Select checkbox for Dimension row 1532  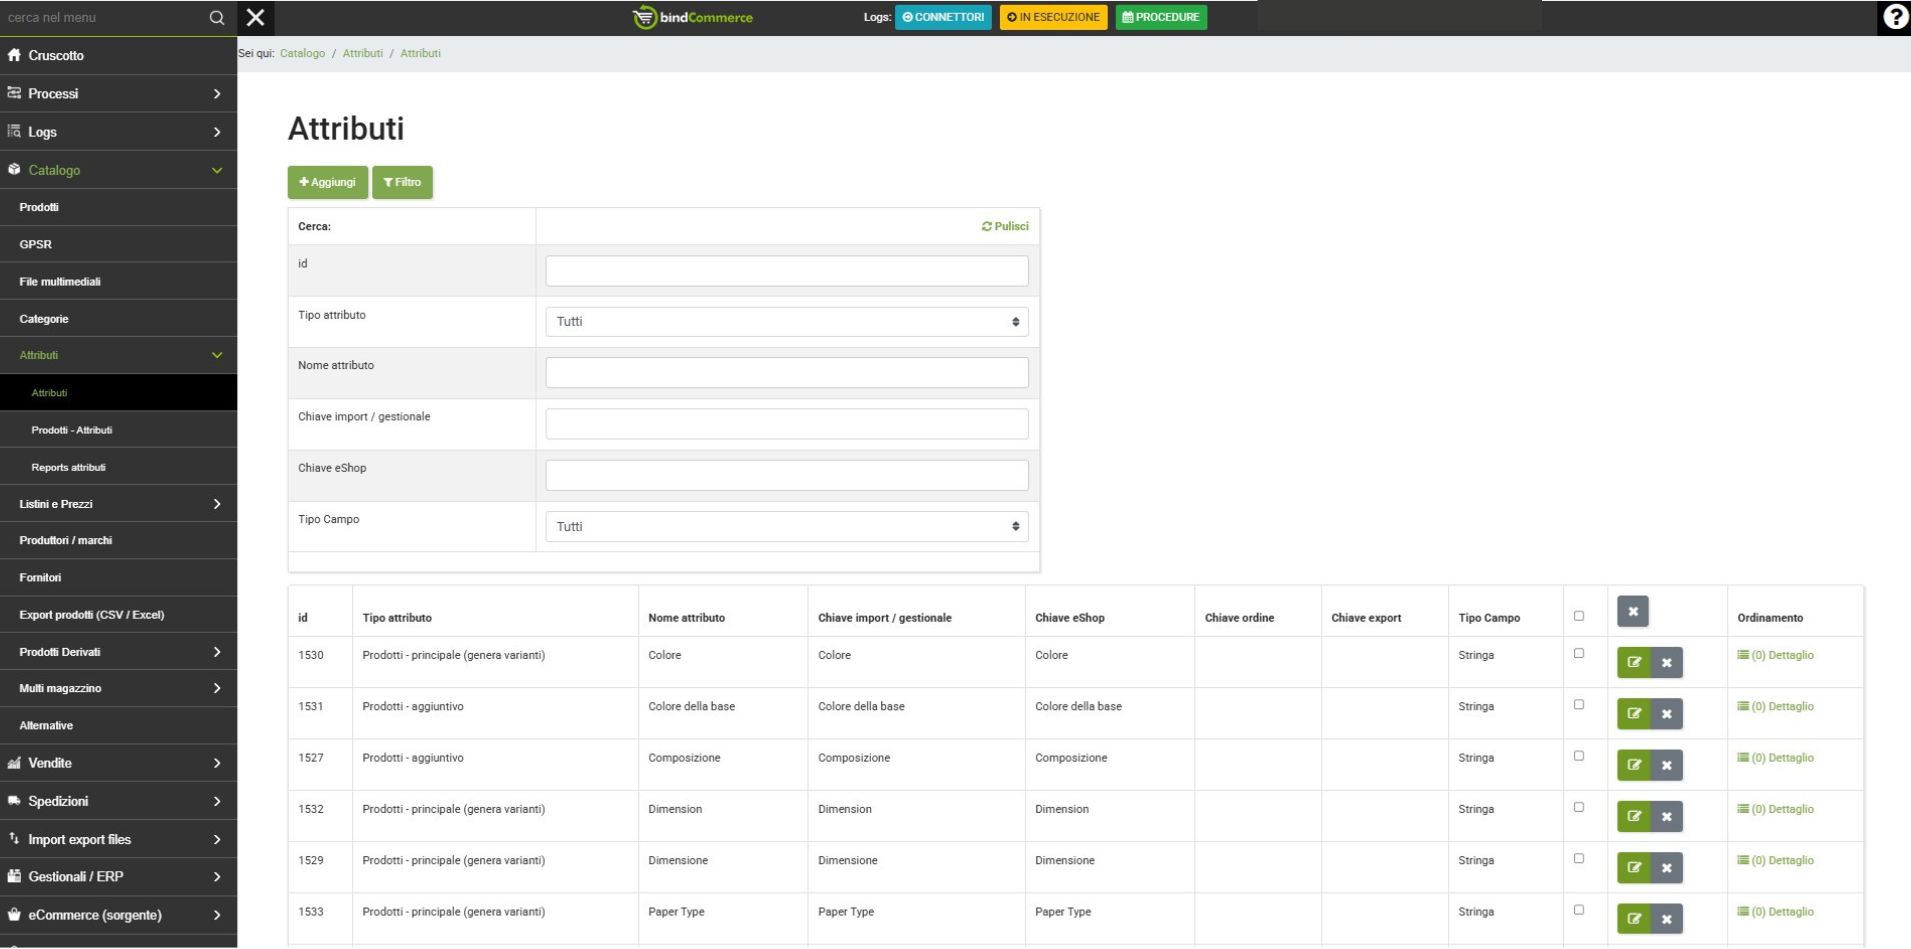[1579, 808]
